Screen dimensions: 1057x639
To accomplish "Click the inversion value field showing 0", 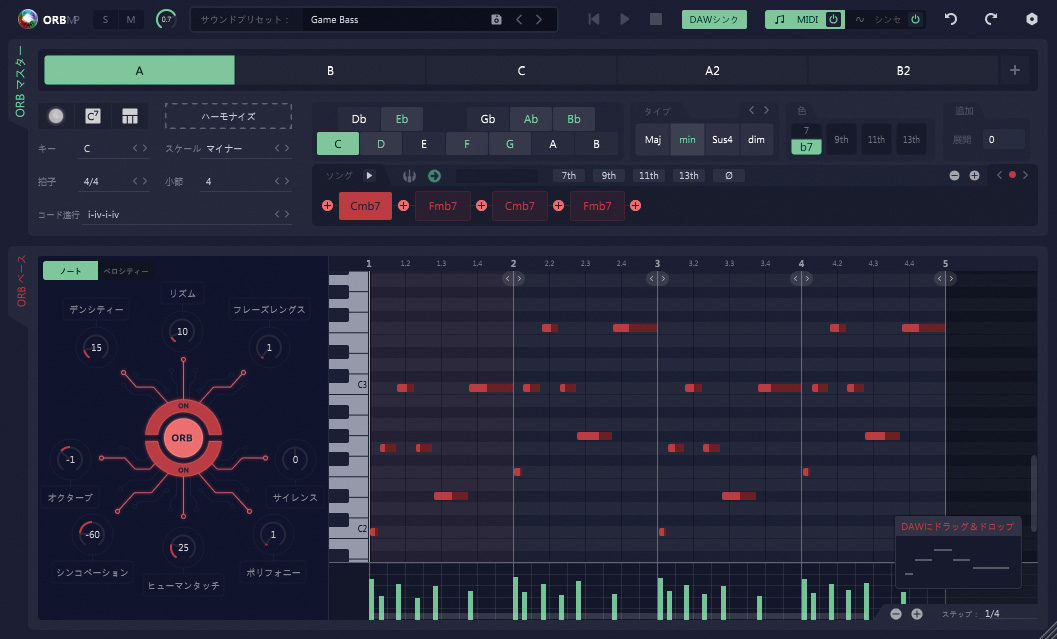I will 1003,140.
